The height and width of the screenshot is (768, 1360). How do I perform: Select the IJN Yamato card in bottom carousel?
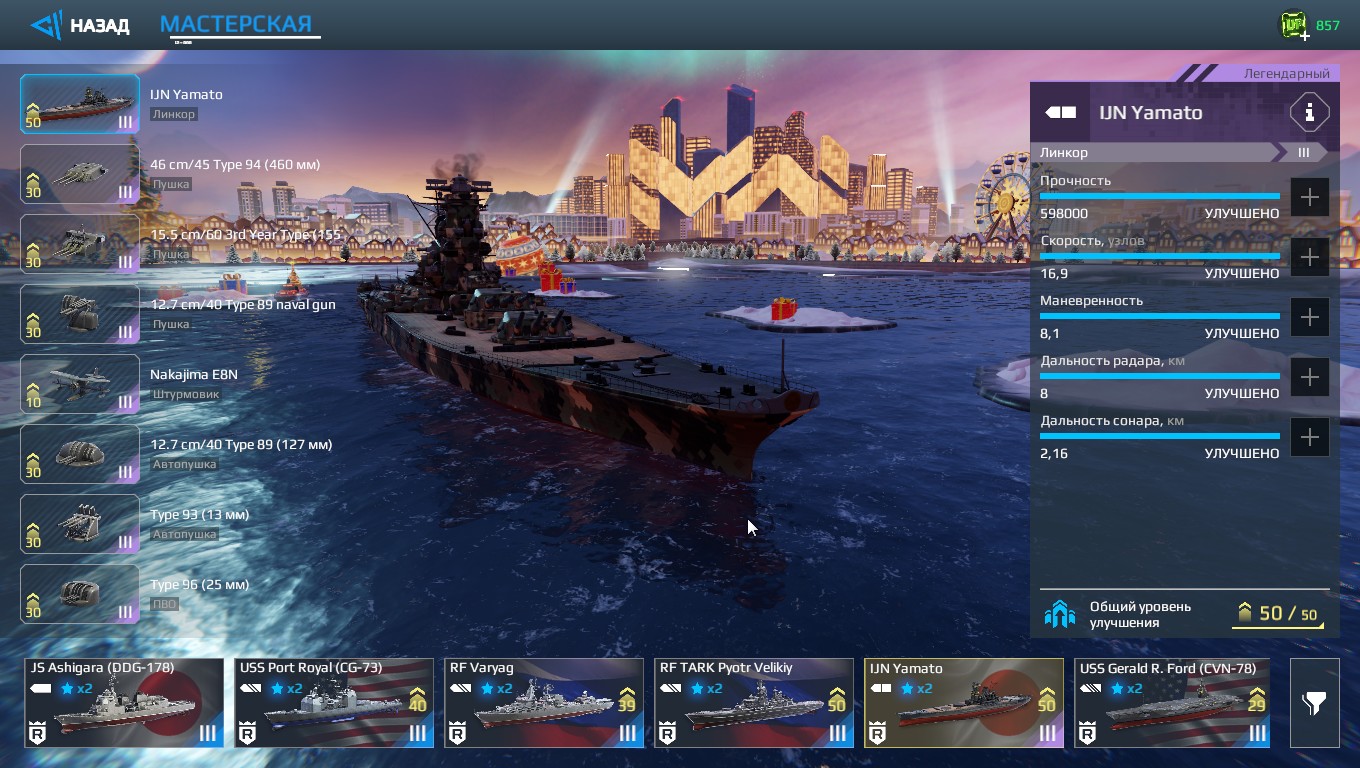[964, 703]
